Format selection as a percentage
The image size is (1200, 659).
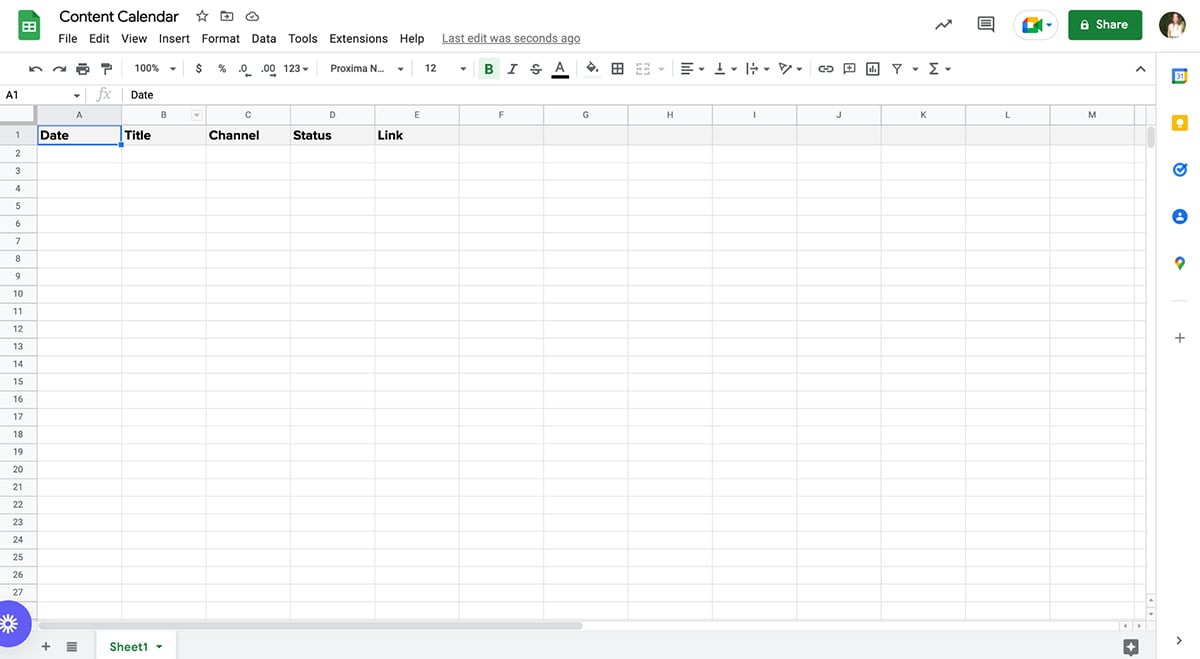pos(221,68)
